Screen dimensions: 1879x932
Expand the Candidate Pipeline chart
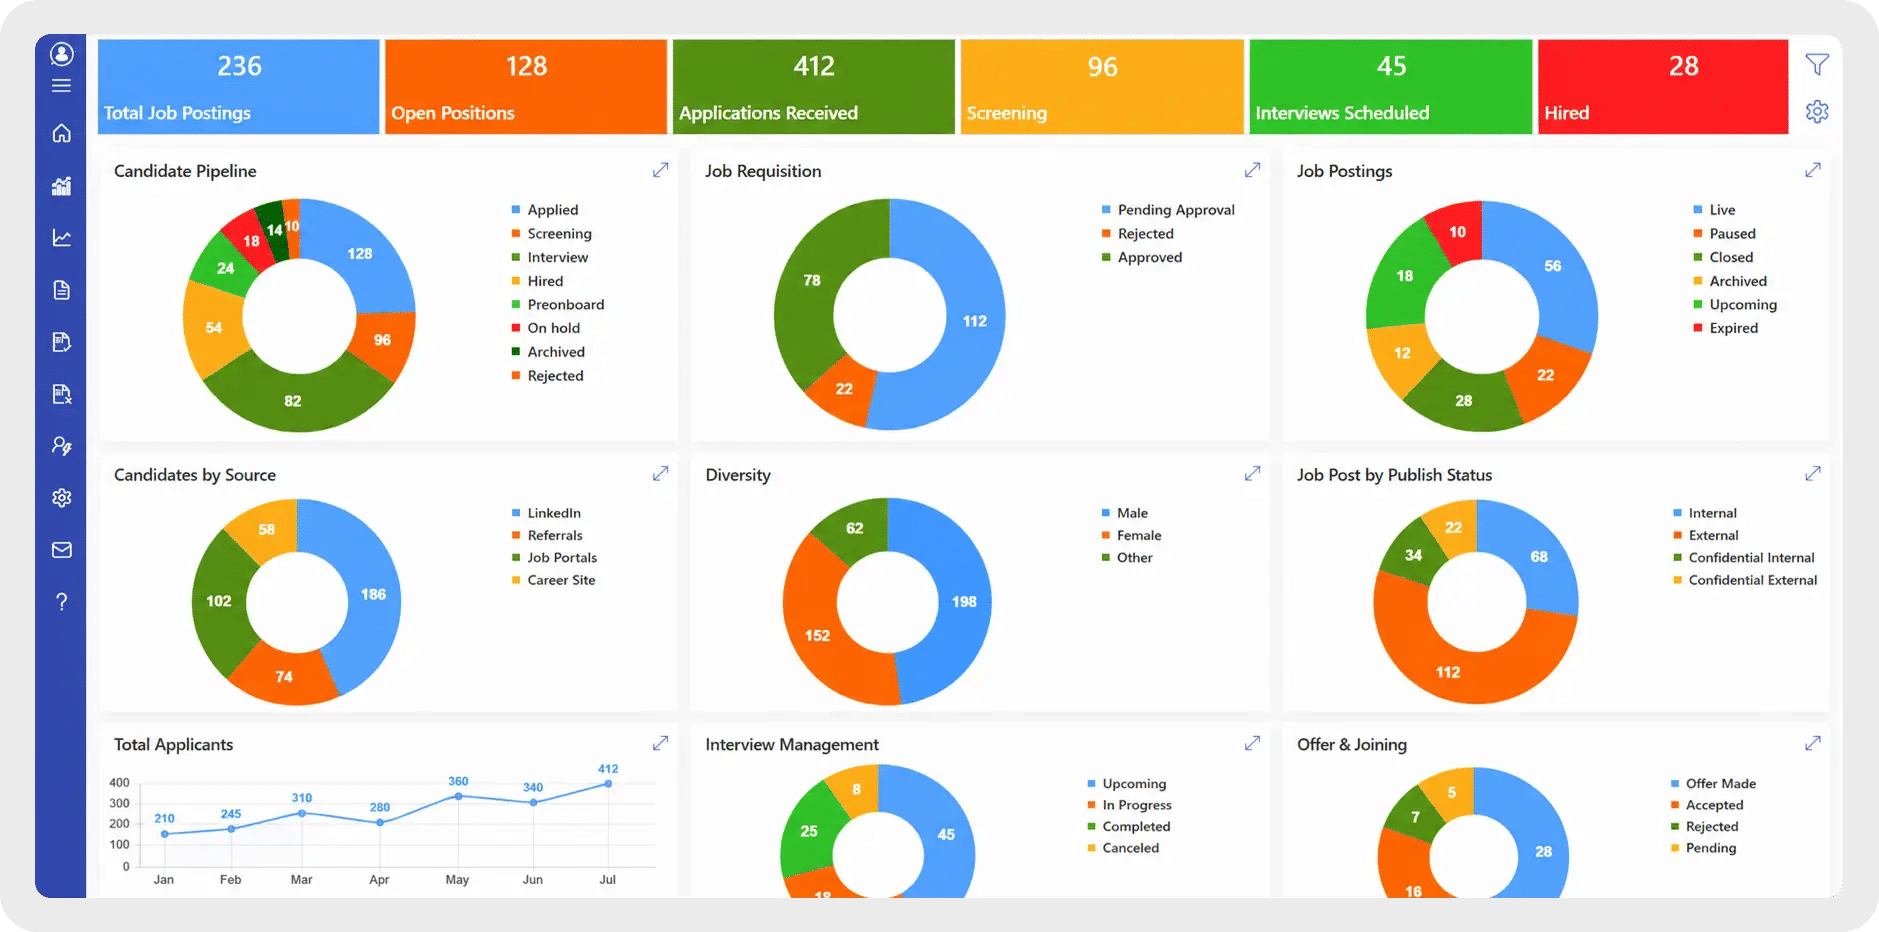660,170
